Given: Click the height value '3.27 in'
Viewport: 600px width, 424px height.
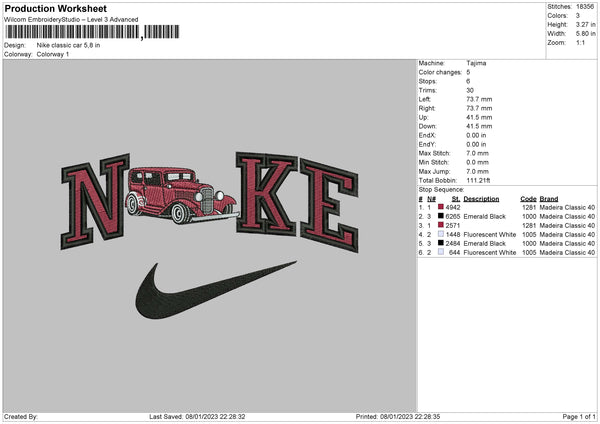Looking at the screenshot, I should 586,24.
